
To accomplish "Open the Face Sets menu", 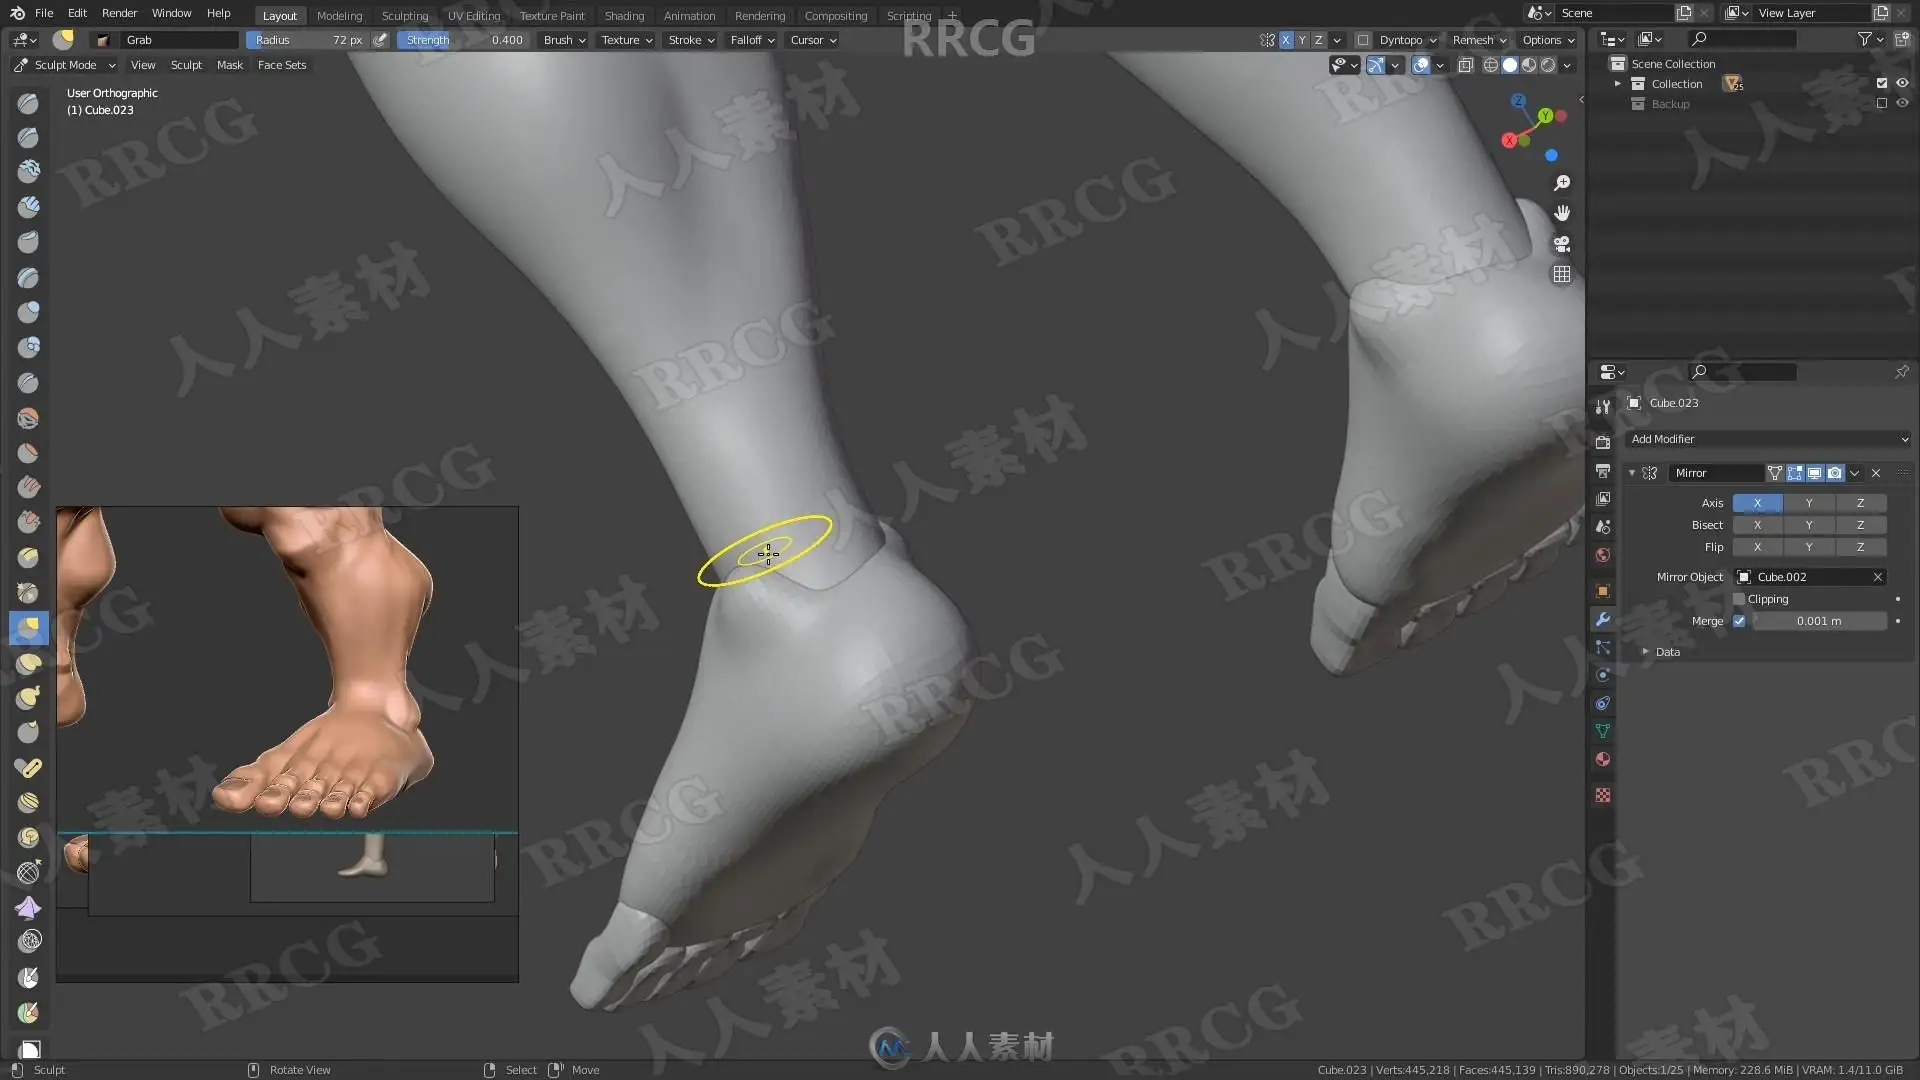I will [281, 65].
